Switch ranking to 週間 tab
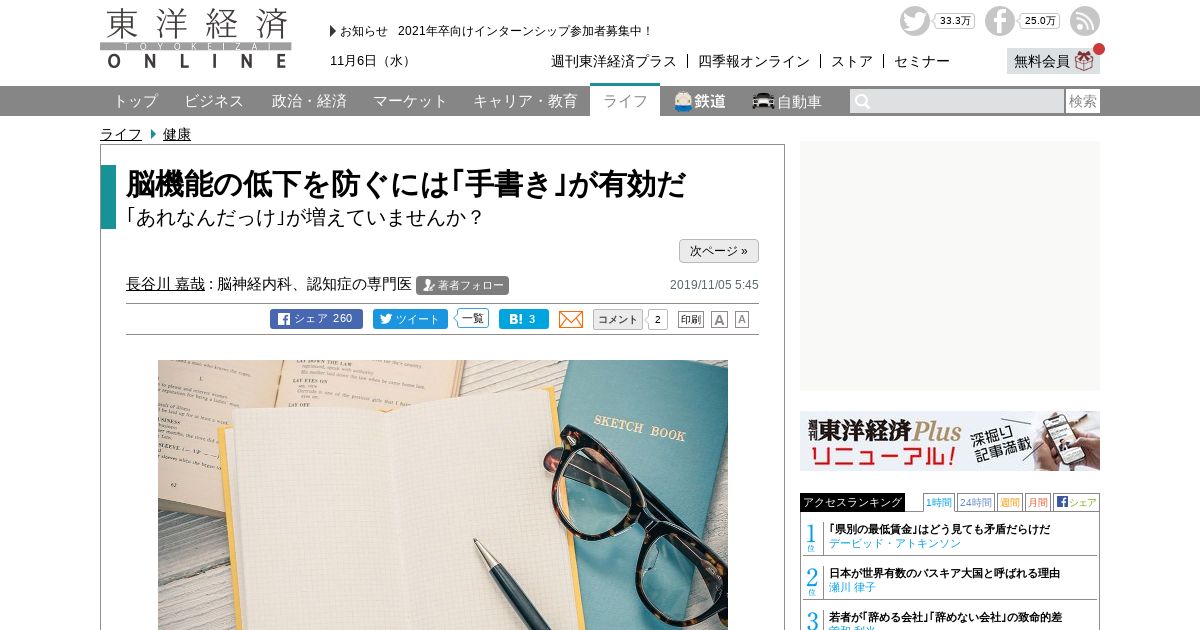 click(1009, 502)
